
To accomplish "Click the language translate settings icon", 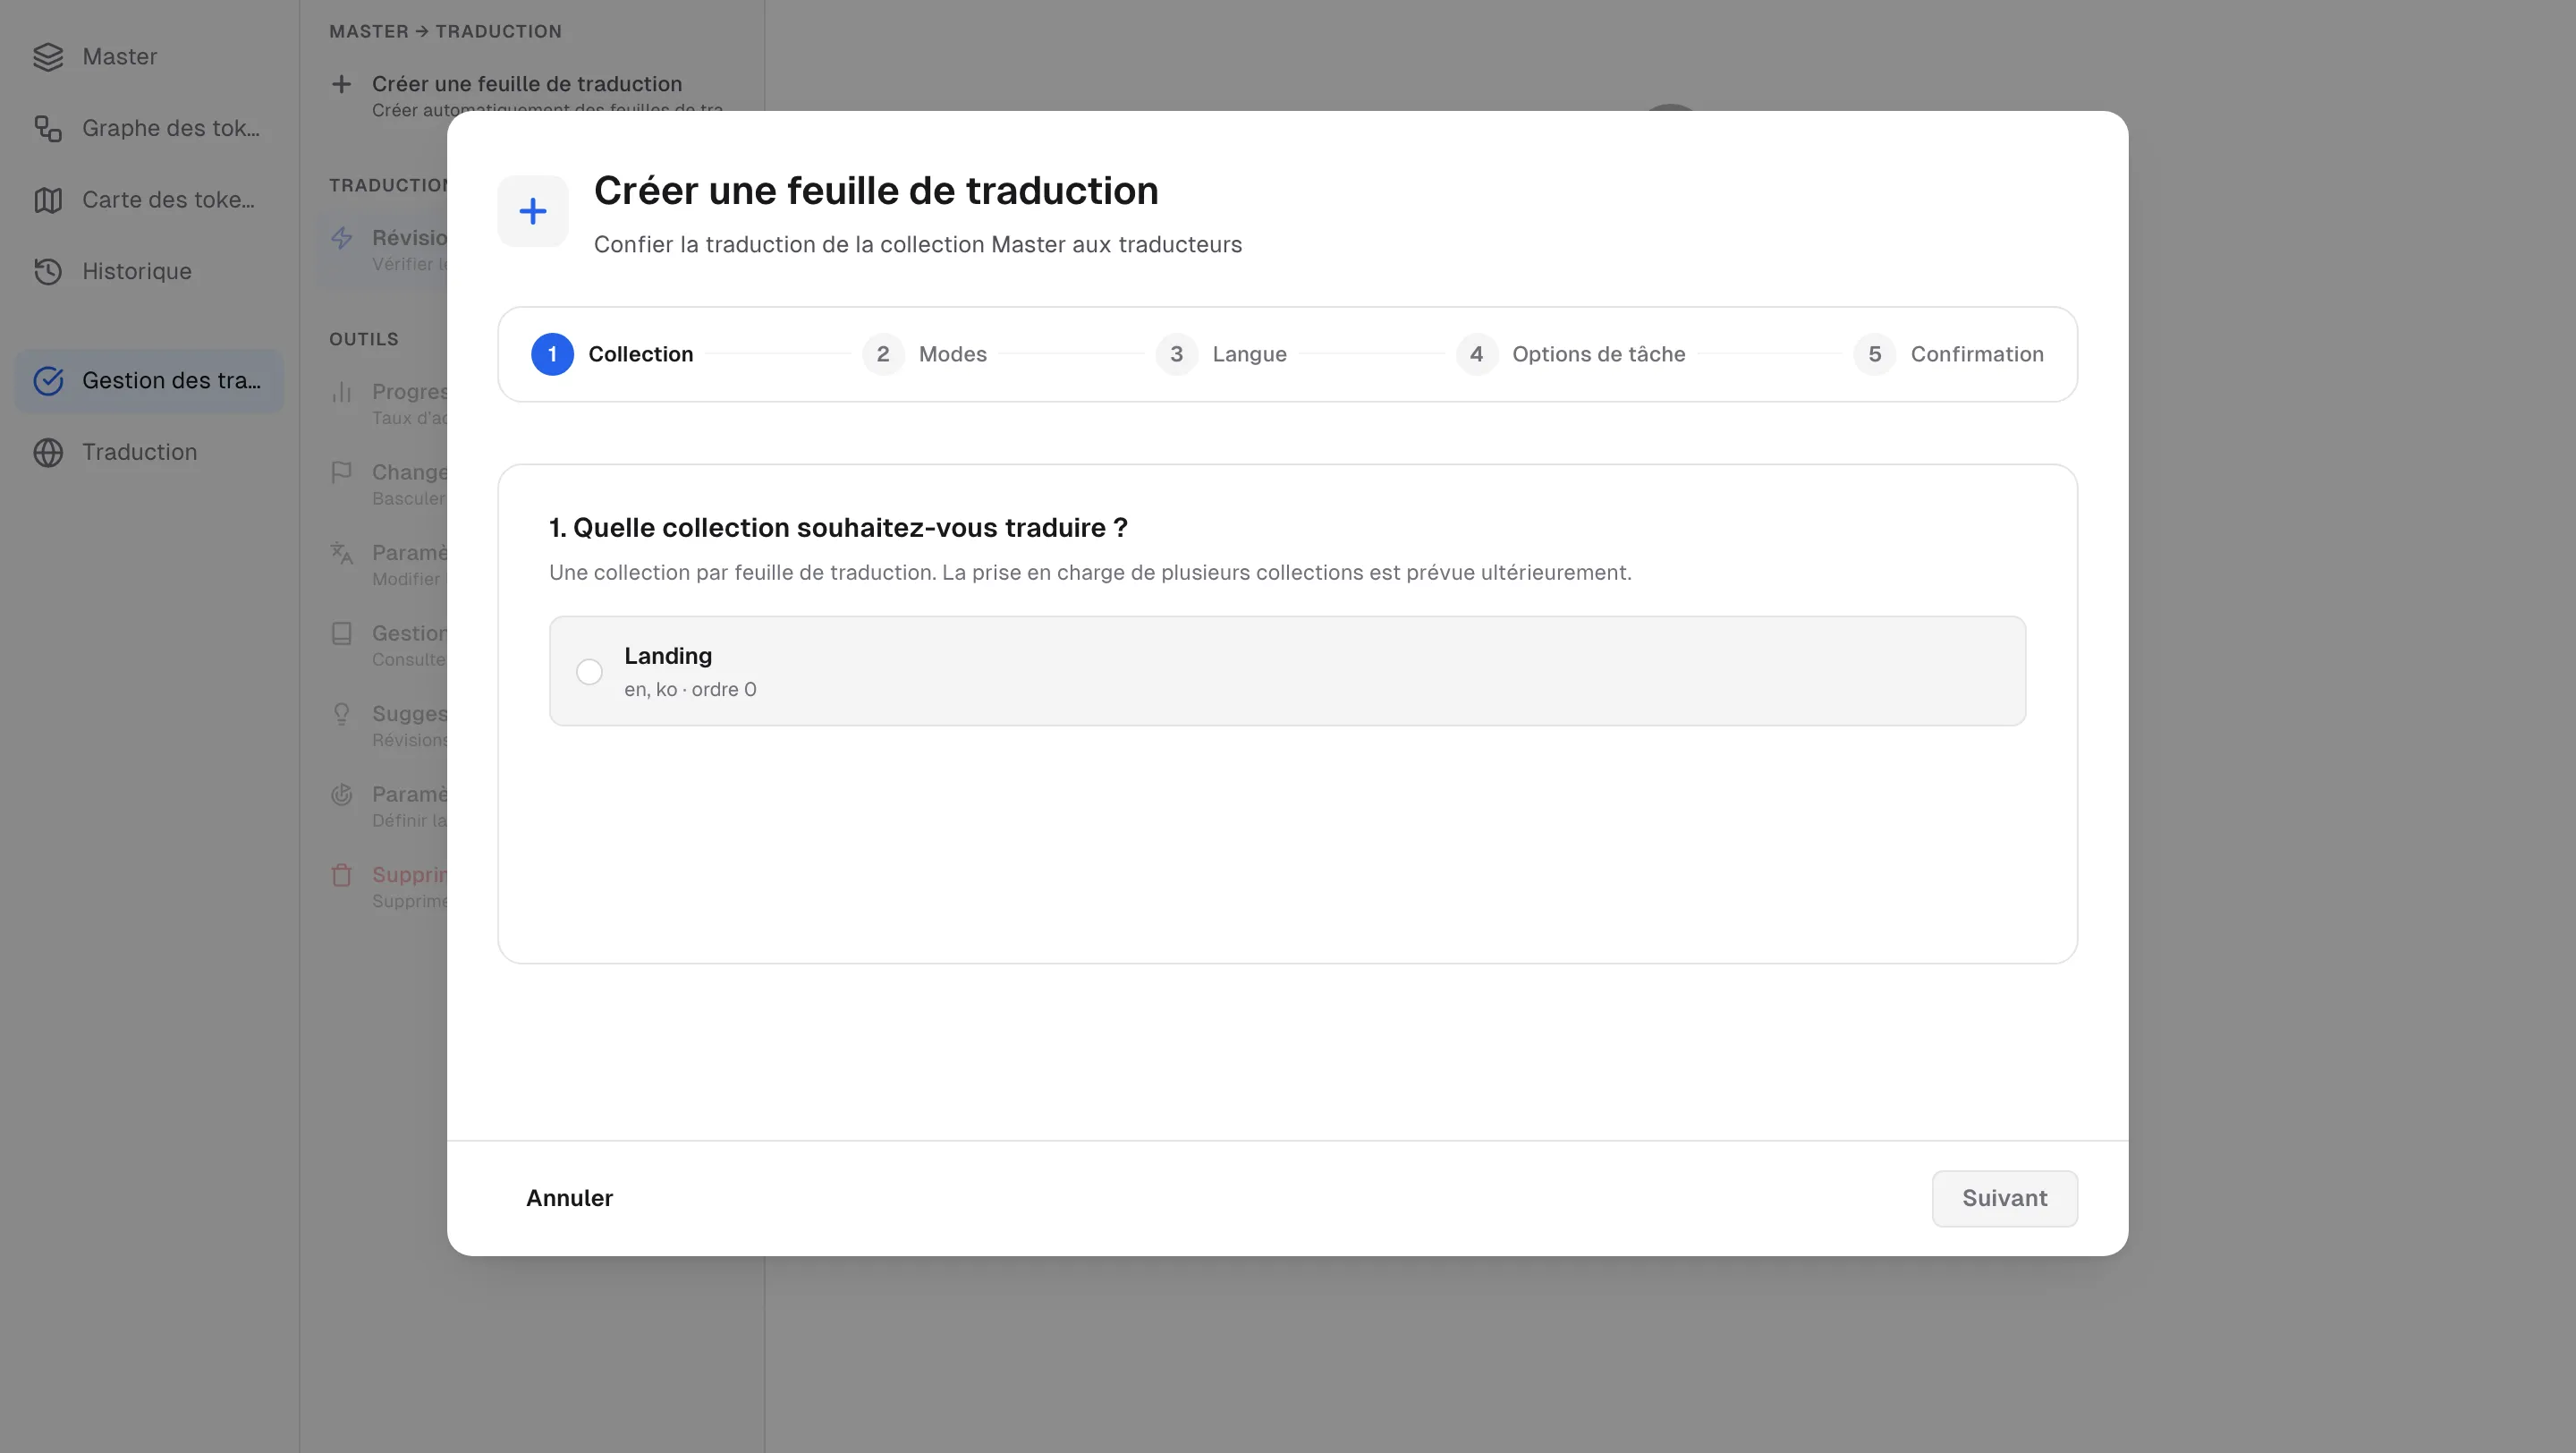I will [x=341, y=553].
